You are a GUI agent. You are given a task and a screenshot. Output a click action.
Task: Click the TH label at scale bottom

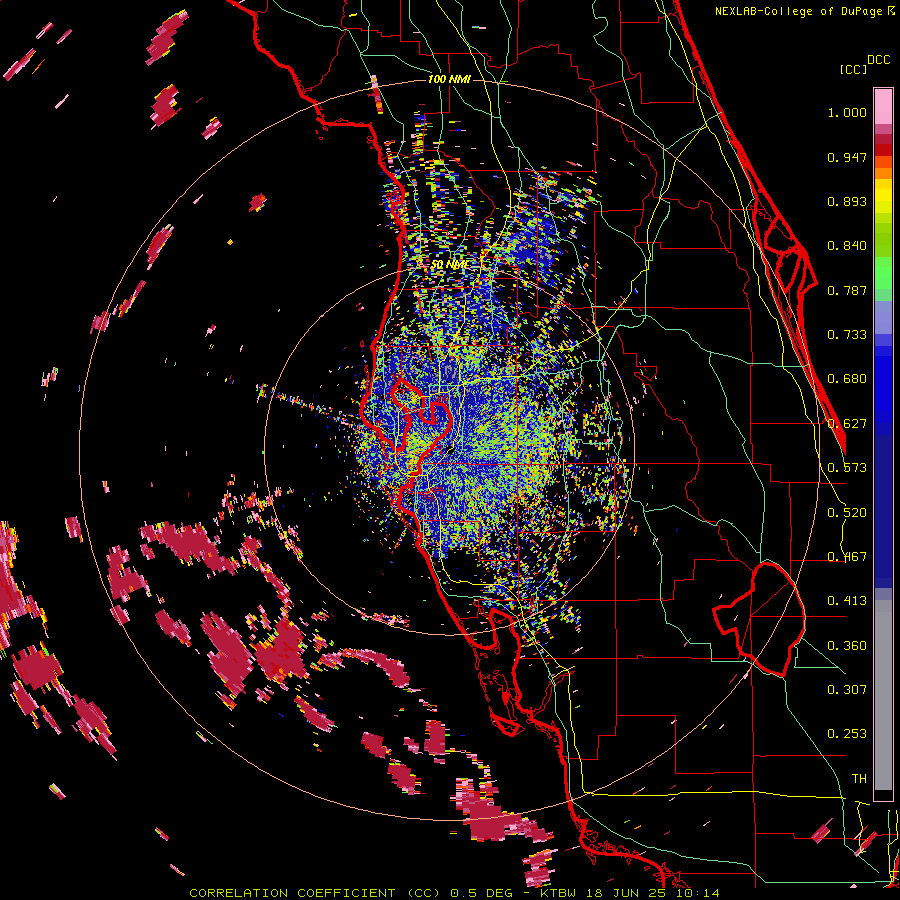click(x=859, y=779)
